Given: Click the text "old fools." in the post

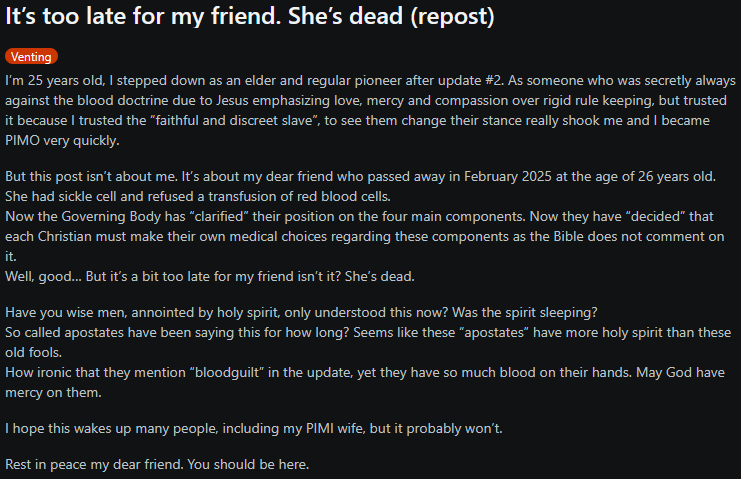Looking at the screenshot, I should click(x=34, y=352).
